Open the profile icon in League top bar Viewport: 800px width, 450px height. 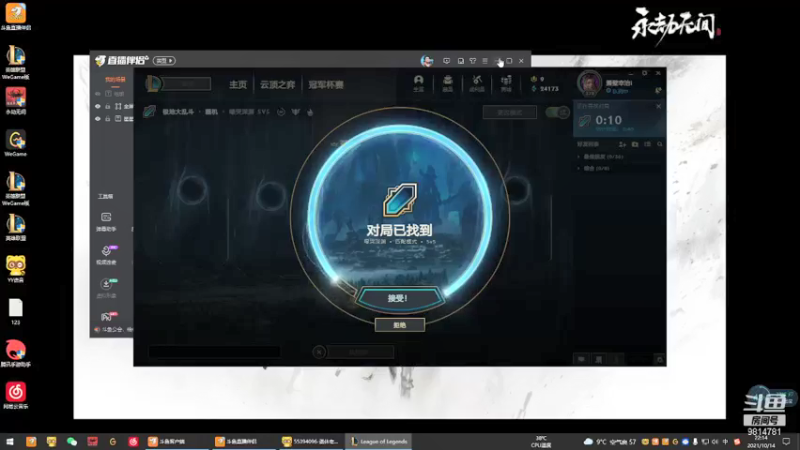(418, 83)
